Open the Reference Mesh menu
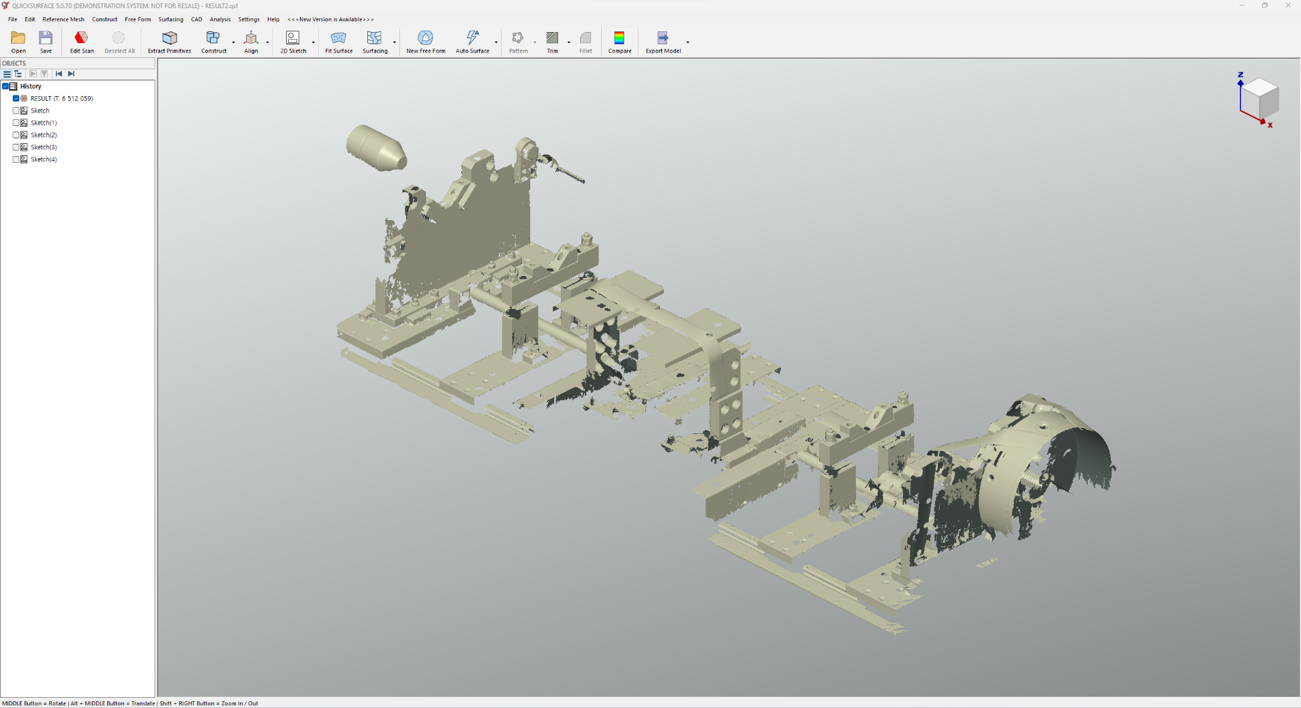The height and width of the screenshot is (708, 1301). pyautogui.click(x=63, y=19)
